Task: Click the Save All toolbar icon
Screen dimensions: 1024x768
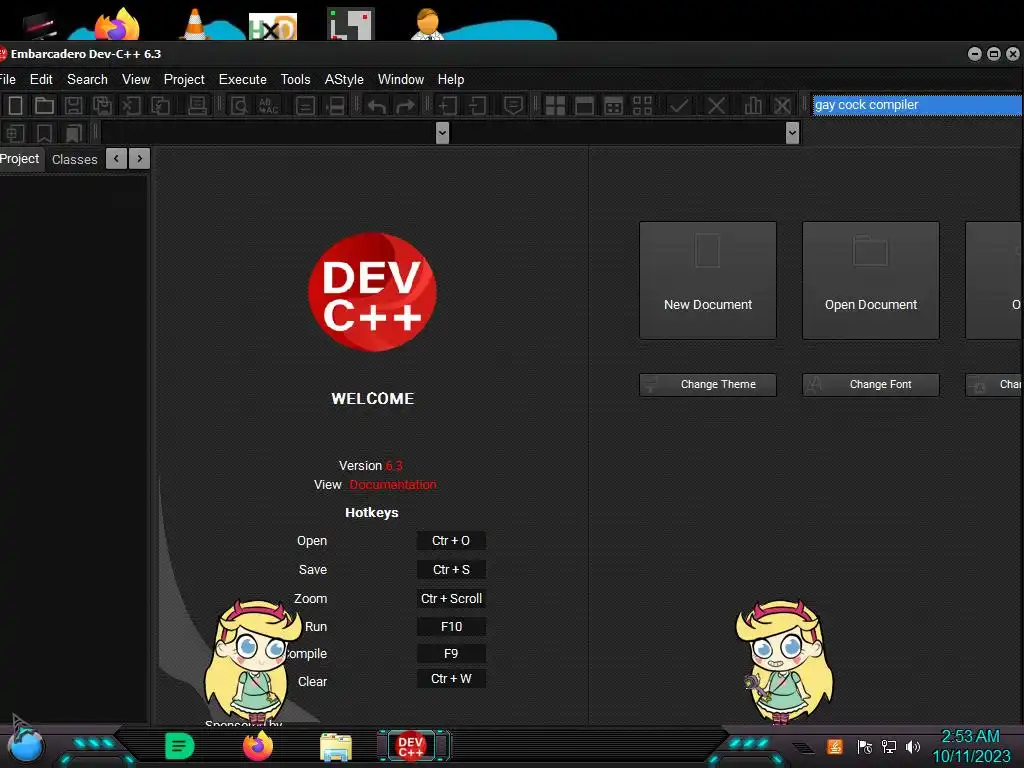Action: pyautogui.click(x=102, y=105)
